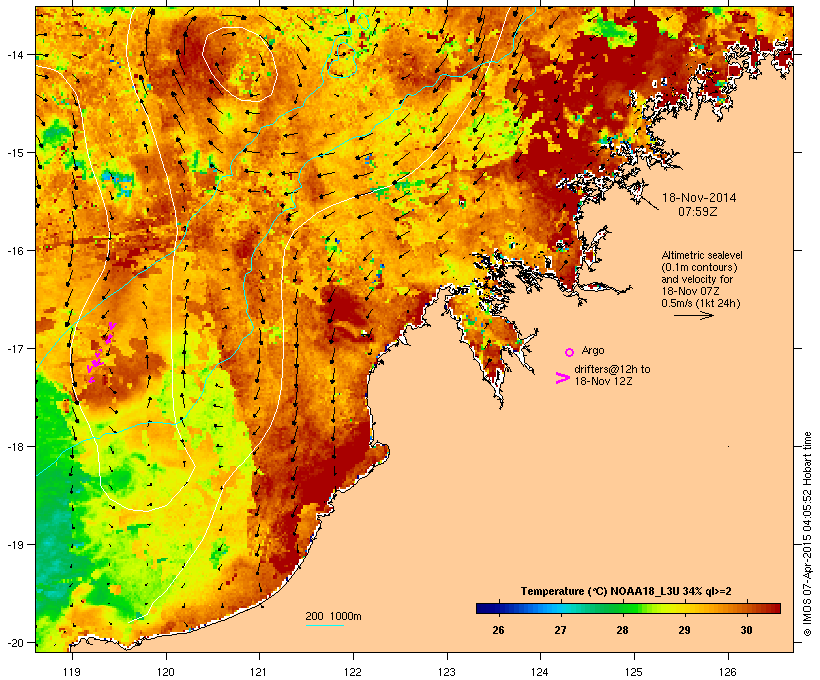Click the -16 latitude axis label
The height and width of the screenshot is (680, 820).
tap(14, 251)
